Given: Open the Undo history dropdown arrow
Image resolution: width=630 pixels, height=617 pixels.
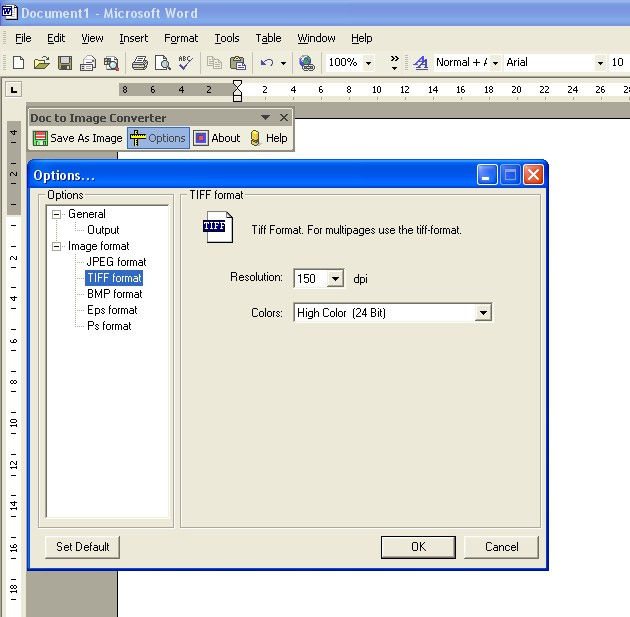Looking at the screenshot, I should click(x=283, y=63).
